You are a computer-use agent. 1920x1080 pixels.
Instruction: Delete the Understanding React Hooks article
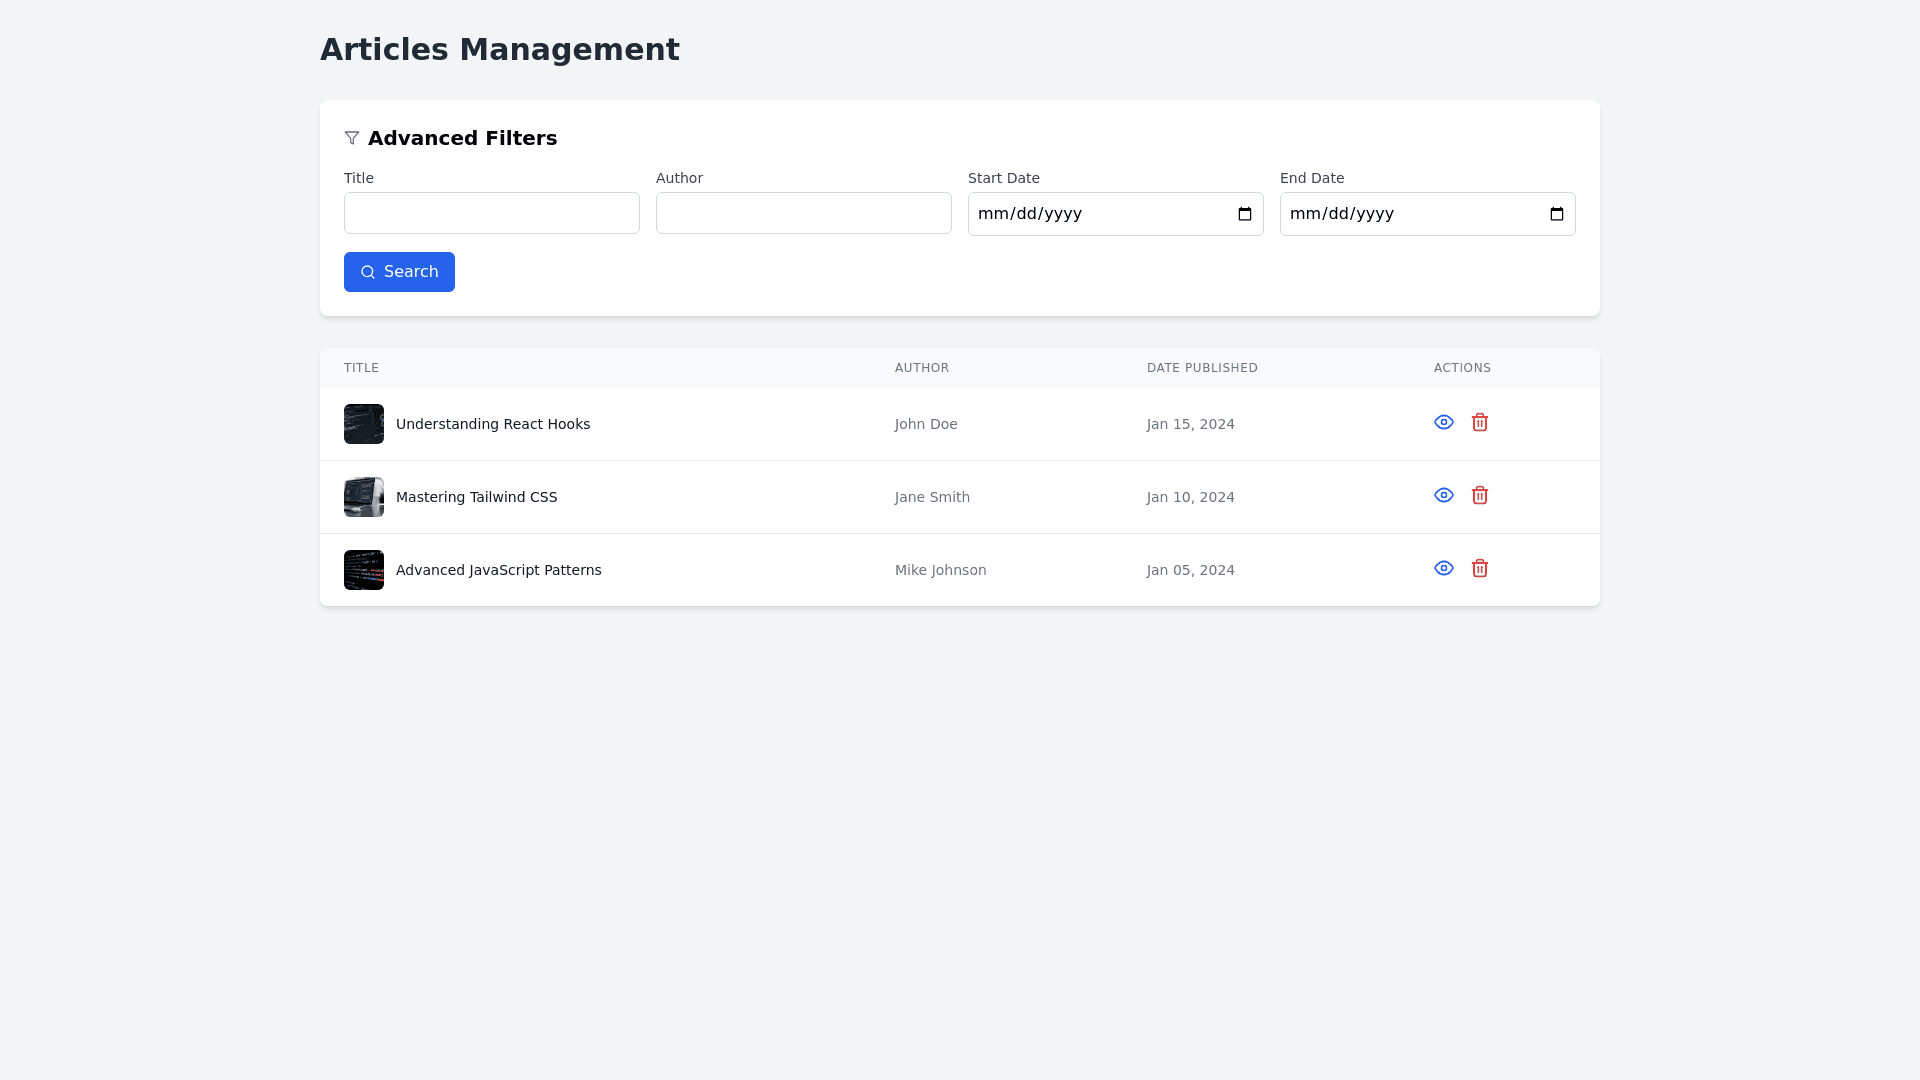click(1480, 422)
